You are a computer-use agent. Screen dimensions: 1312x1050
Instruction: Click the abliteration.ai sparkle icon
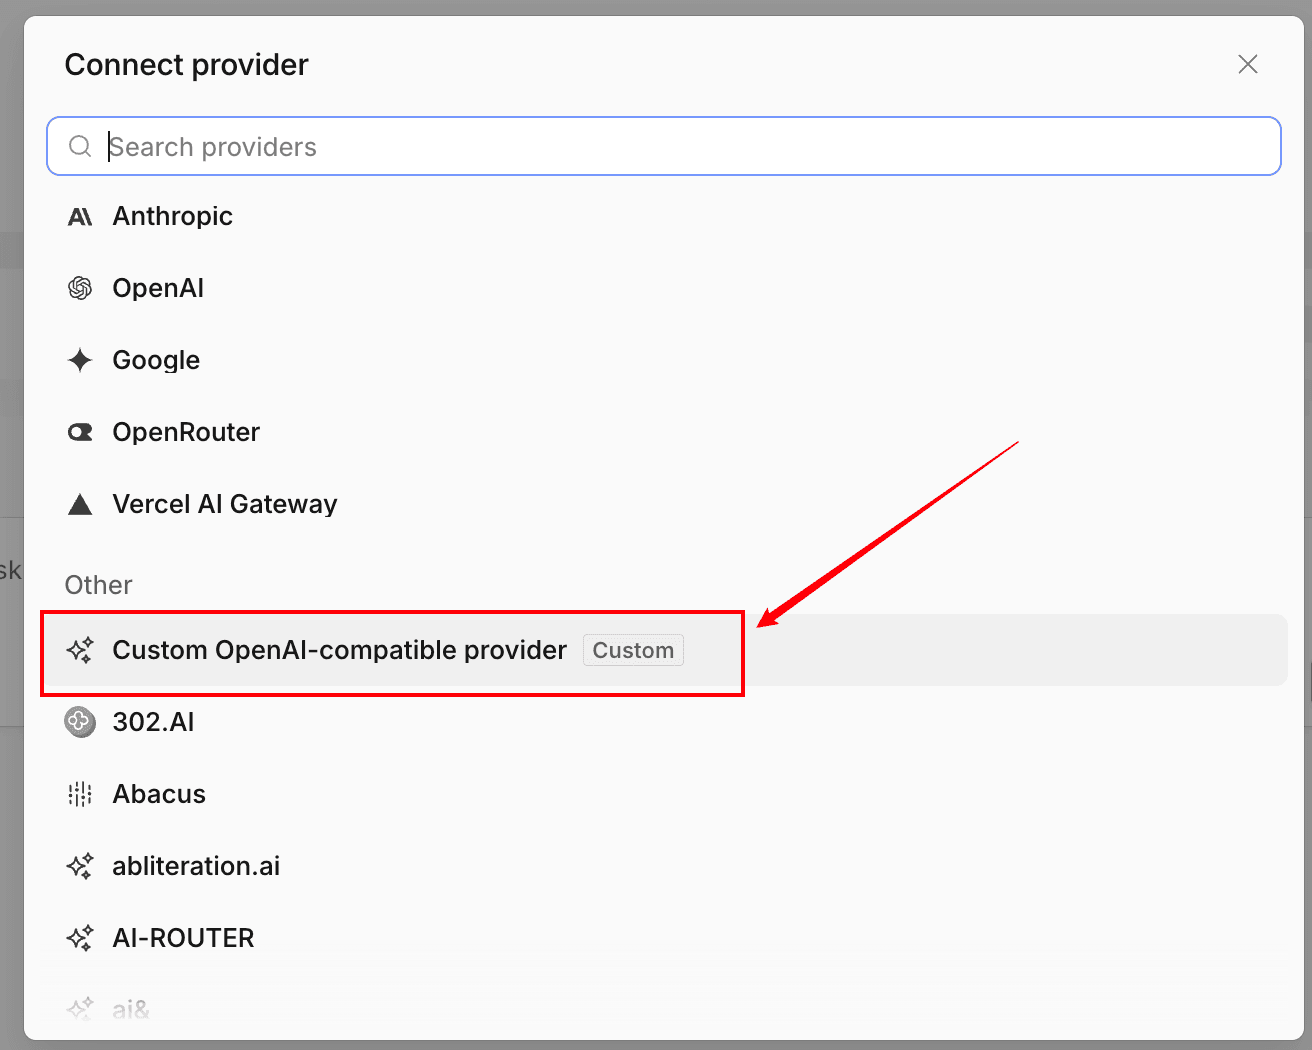click(80, 866)
